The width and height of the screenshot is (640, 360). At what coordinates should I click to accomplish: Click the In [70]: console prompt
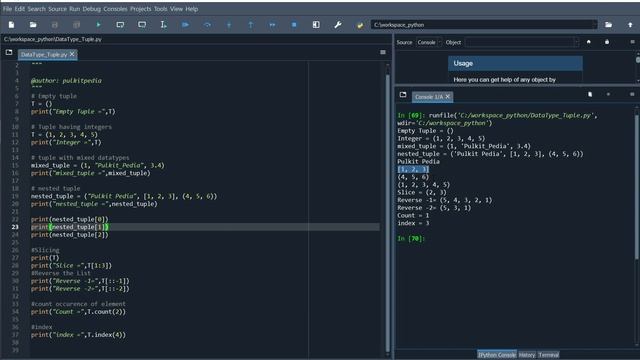[411, 238]
